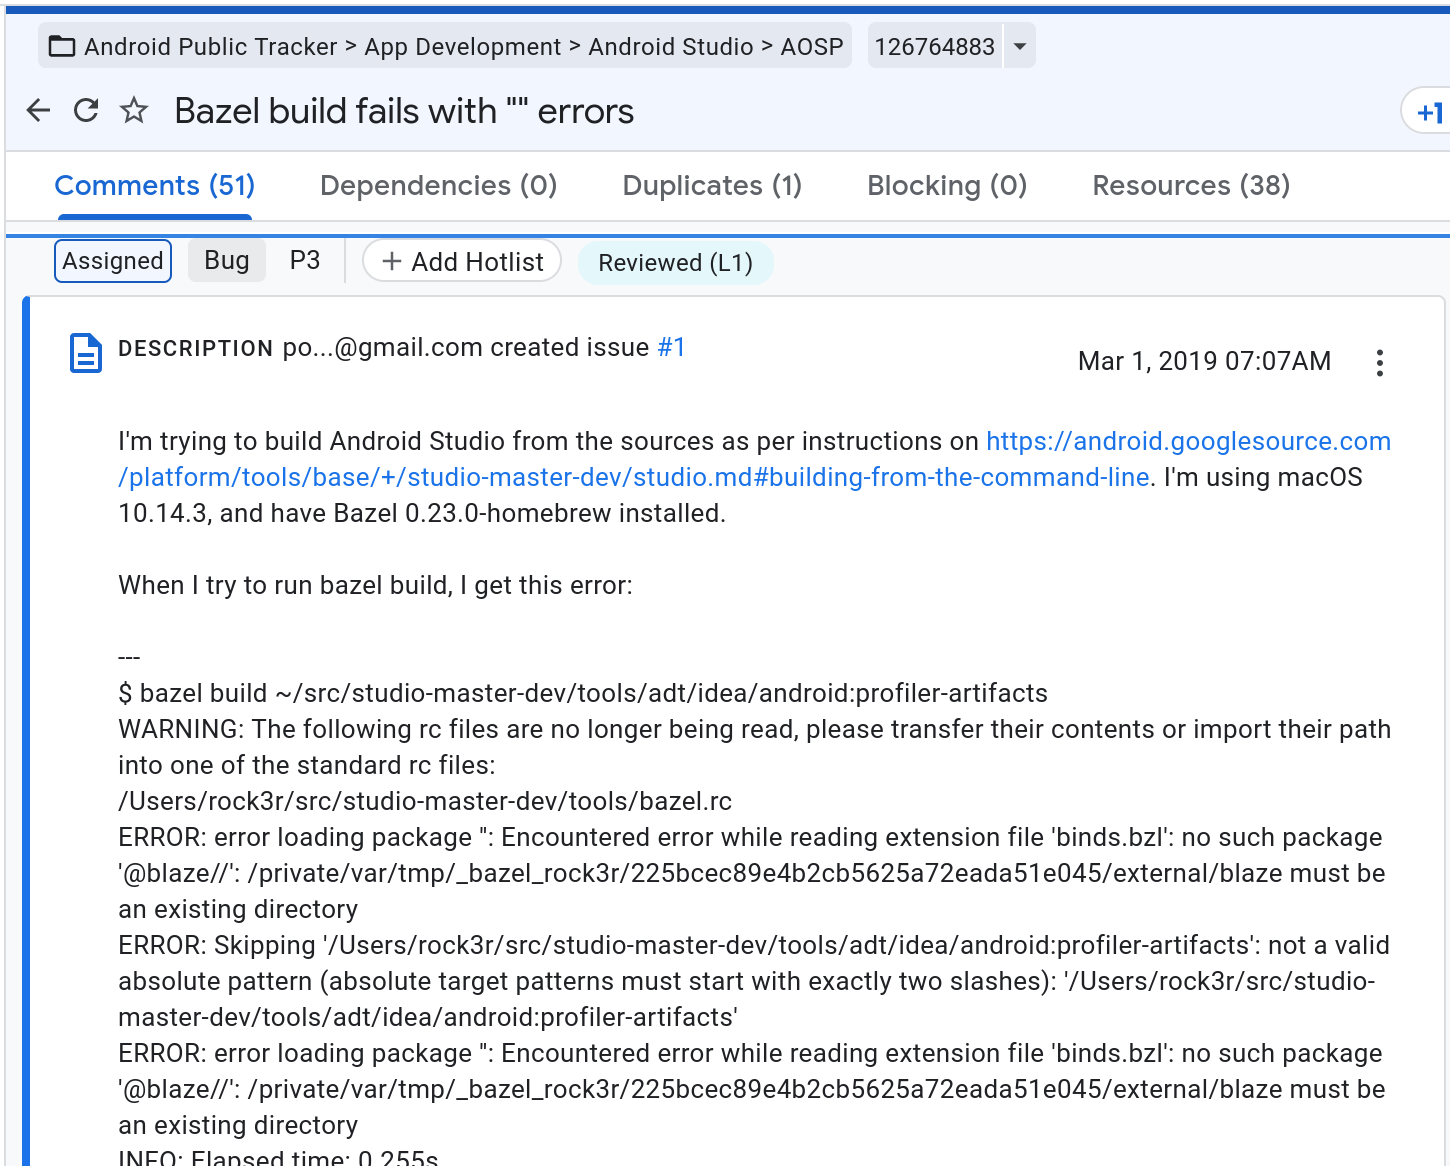The height and width of the screenshot is (1166, 1450).
Task: Click the 'When I try to run bazel build' sentence
Action: tap(375, 585)
